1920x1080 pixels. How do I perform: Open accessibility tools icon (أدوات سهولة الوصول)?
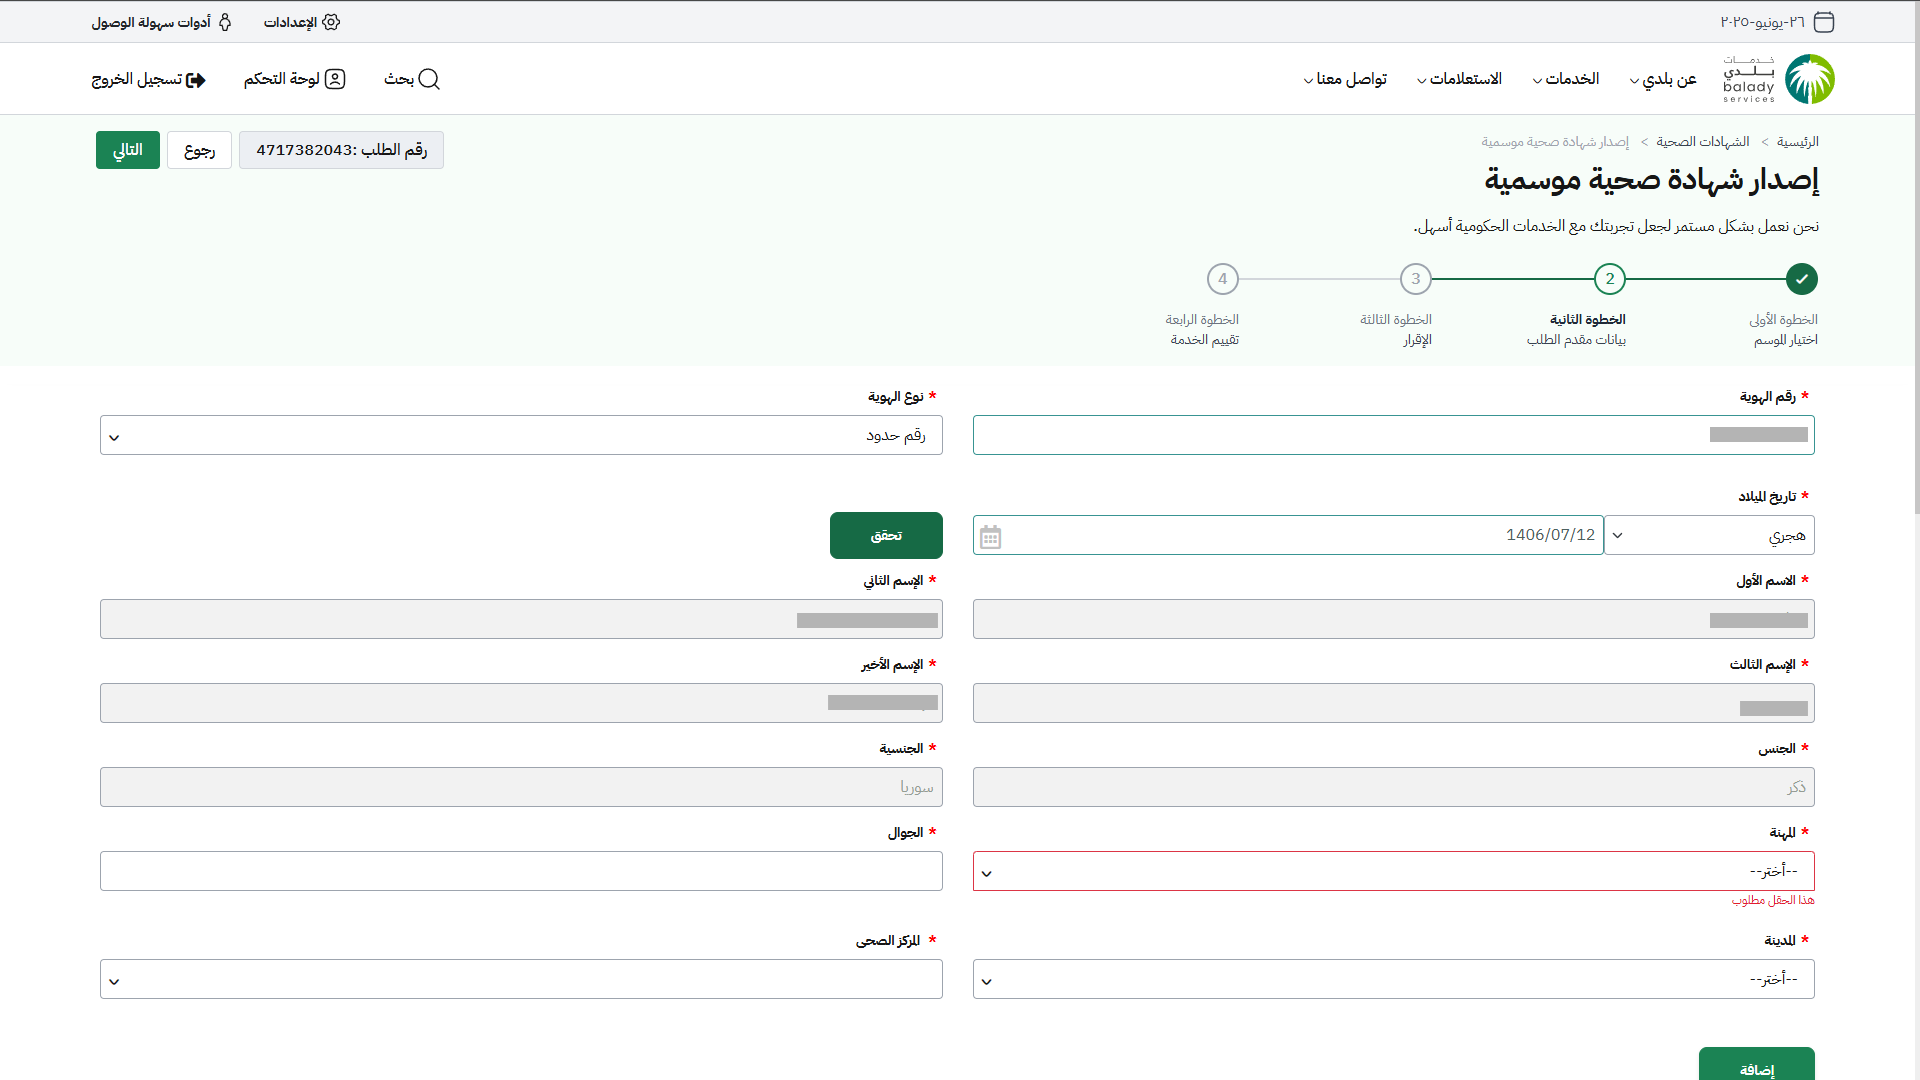(x=225, y=22)
